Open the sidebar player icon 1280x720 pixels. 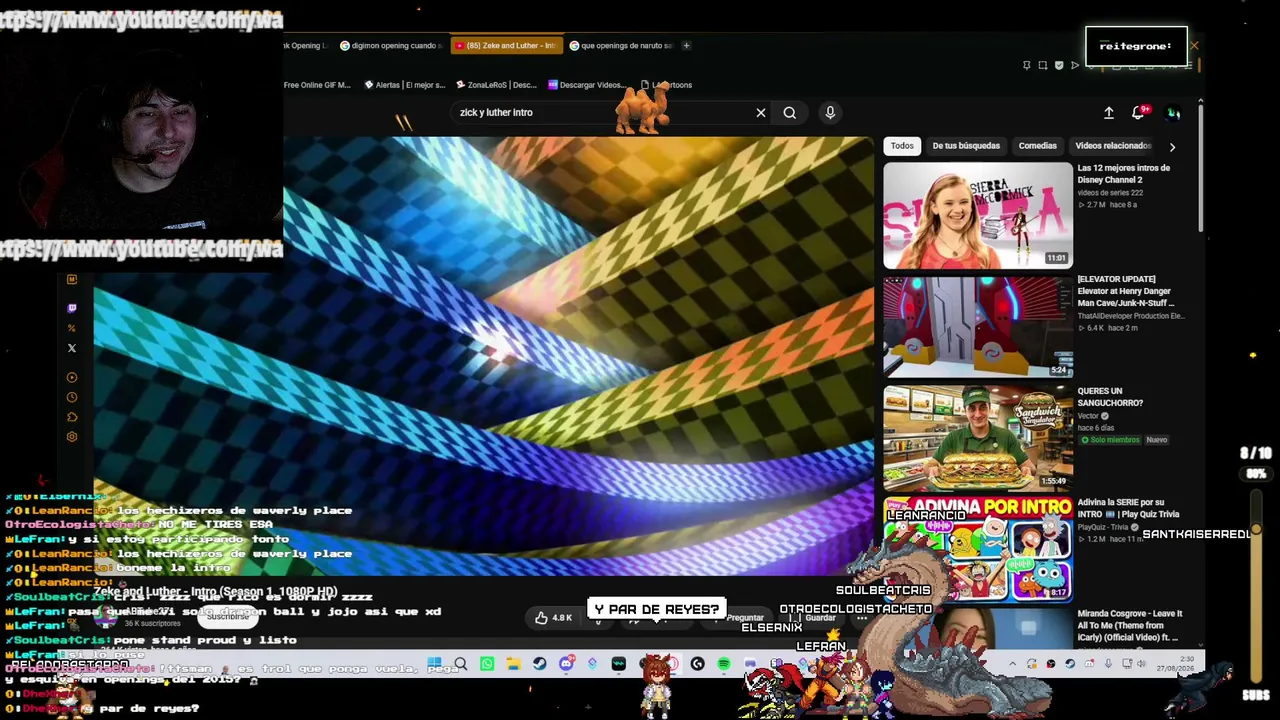(72, 377)
